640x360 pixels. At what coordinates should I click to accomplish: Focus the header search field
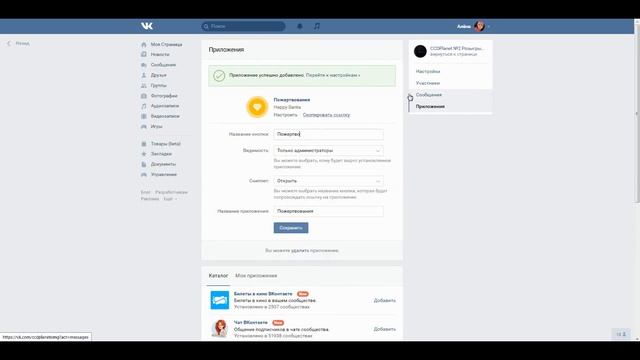[x=243, y=26]
